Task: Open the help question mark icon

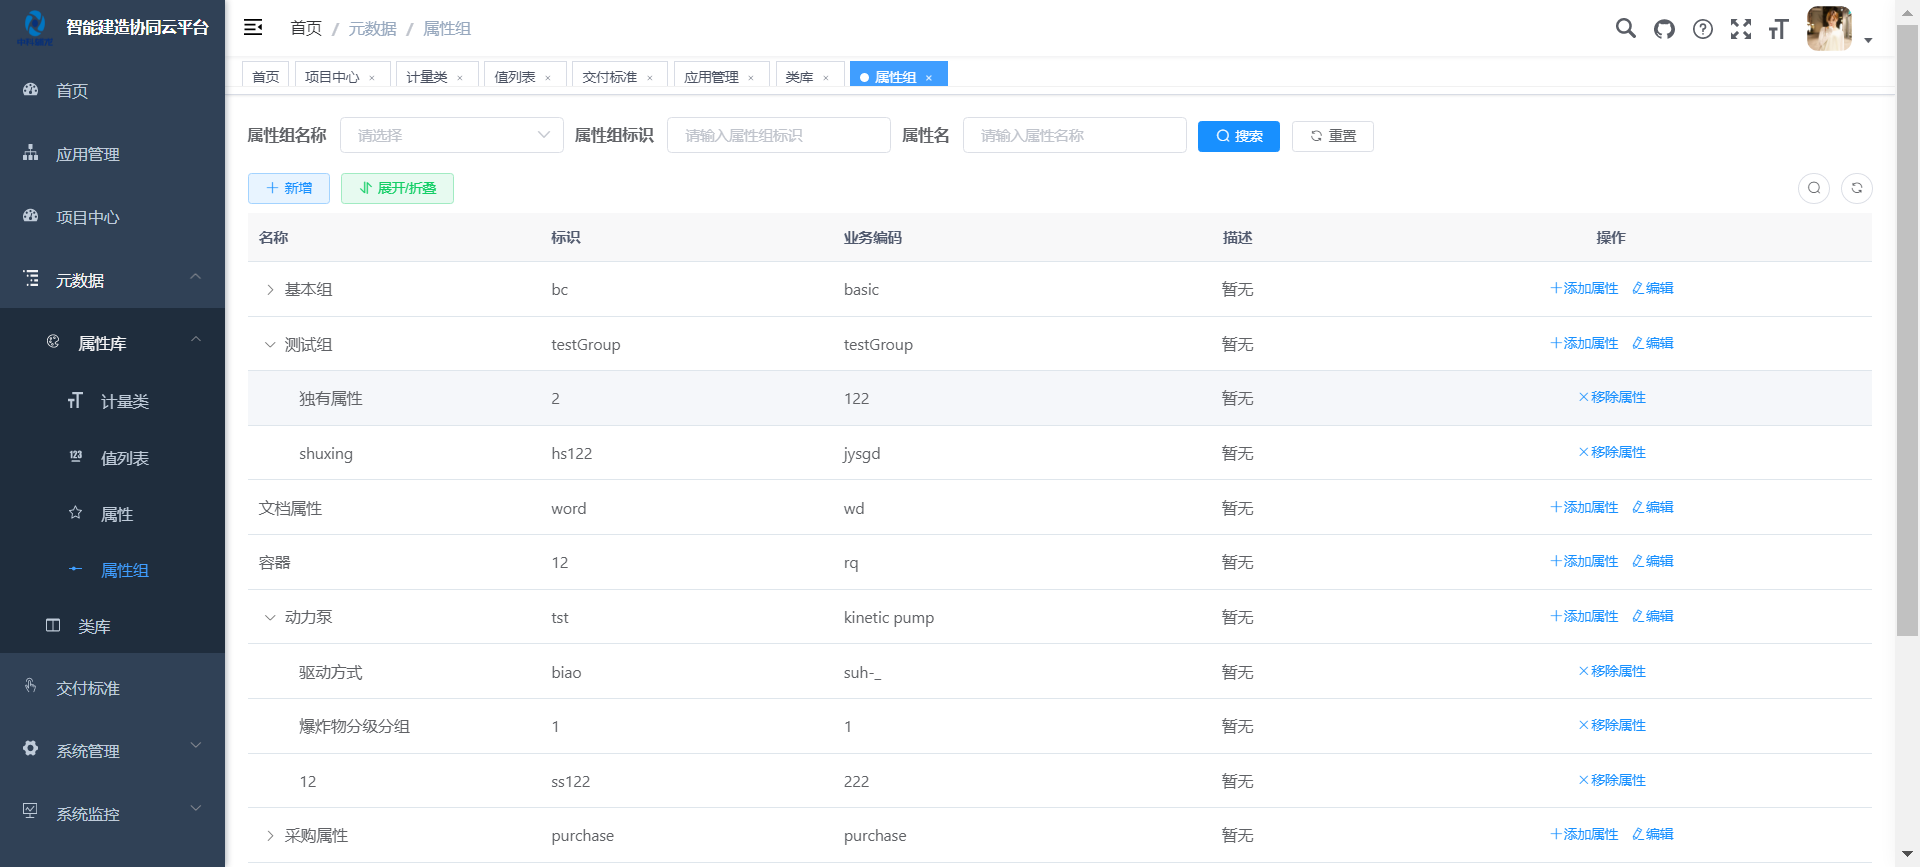Action: (x=1702, y=29)
